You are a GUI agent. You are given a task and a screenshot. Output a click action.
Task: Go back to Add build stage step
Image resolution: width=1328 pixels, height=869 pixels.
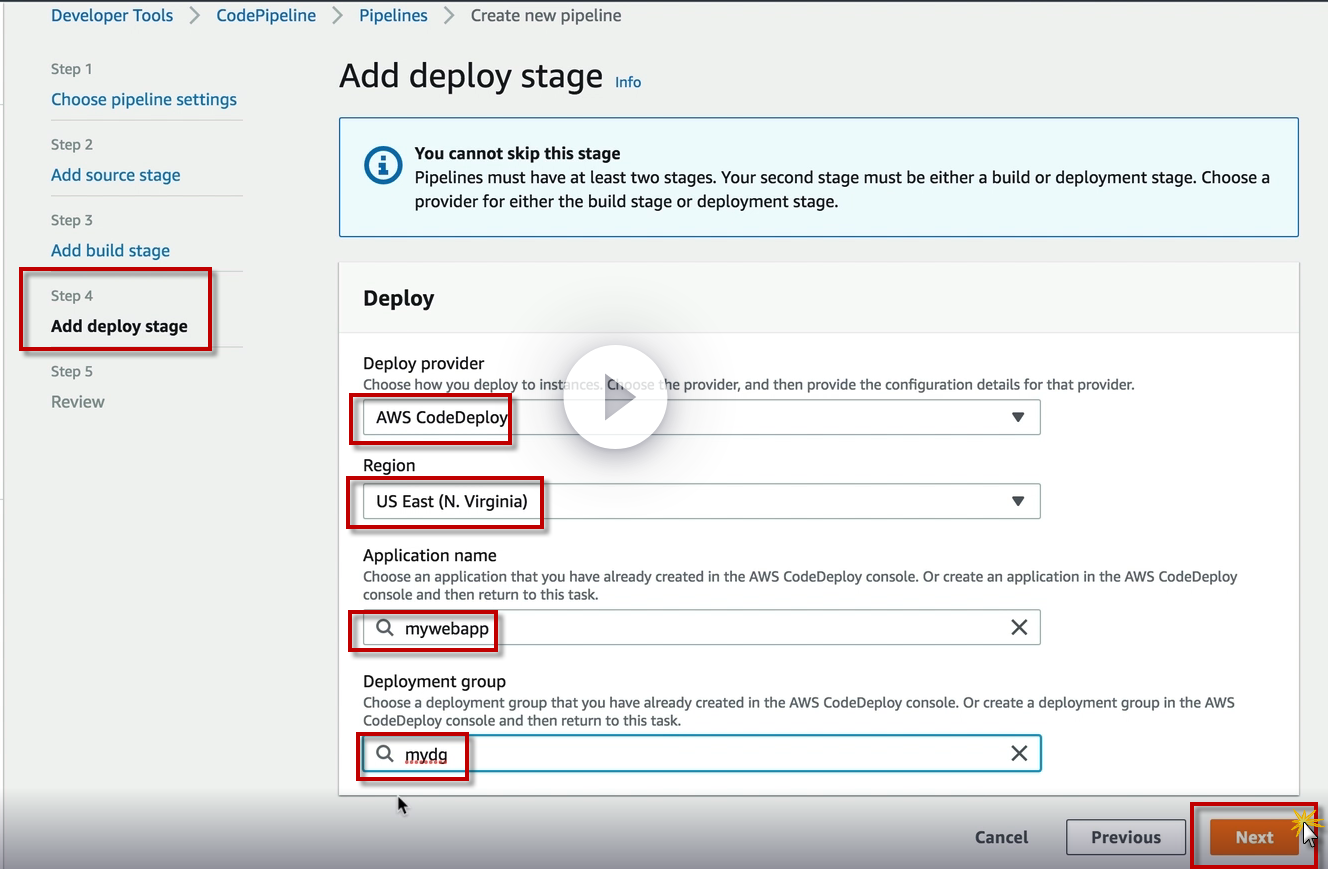(x=110, y=251)
